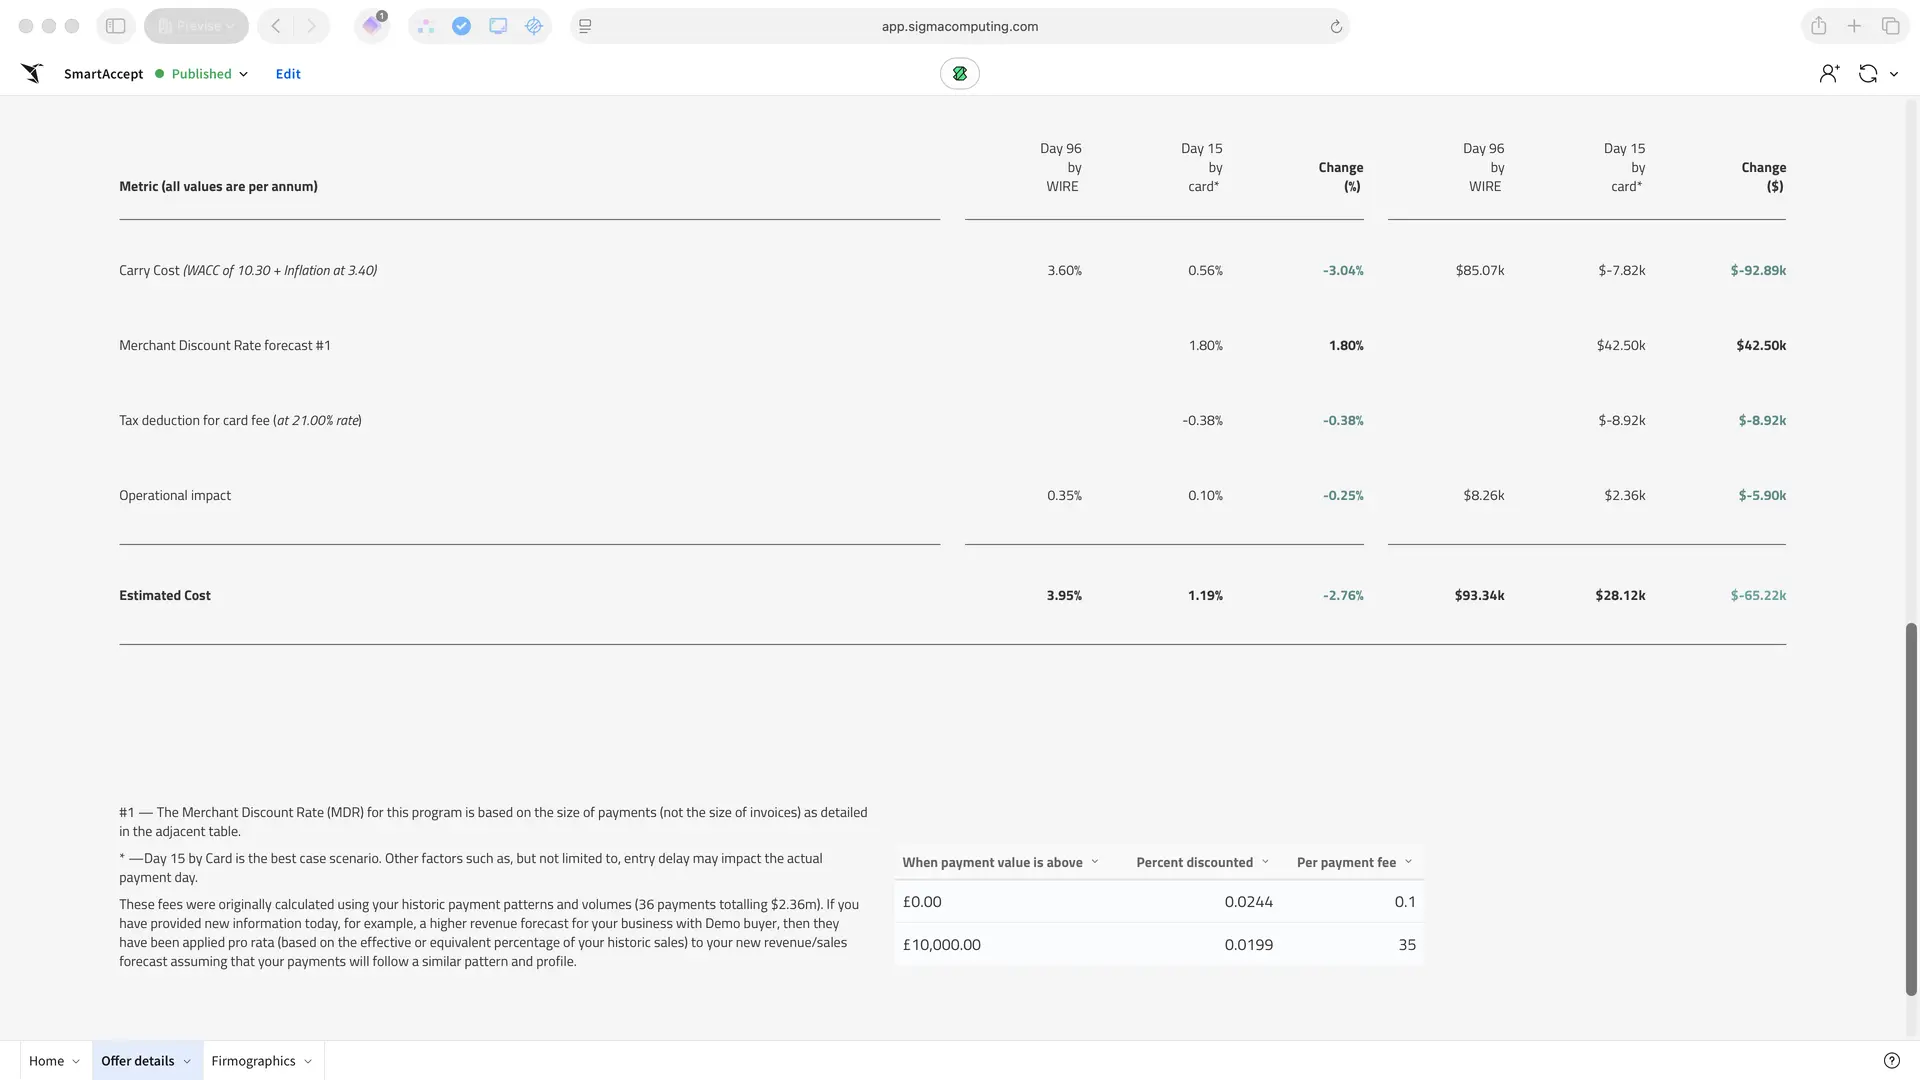Click the Sigma bird logo icon

click(32, 73)
